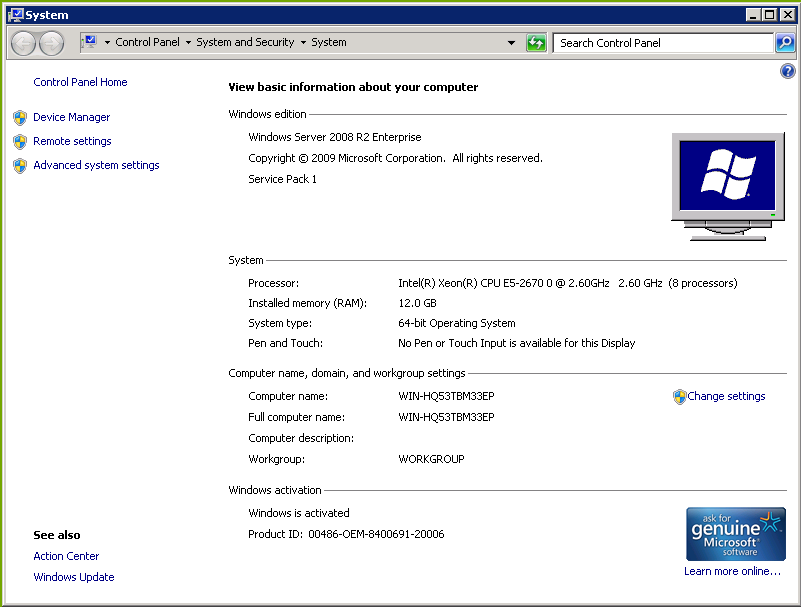This screenshot has width=801, height=607.
Task: Click the shield icon beside Device Manager
Action: [20, 118]
